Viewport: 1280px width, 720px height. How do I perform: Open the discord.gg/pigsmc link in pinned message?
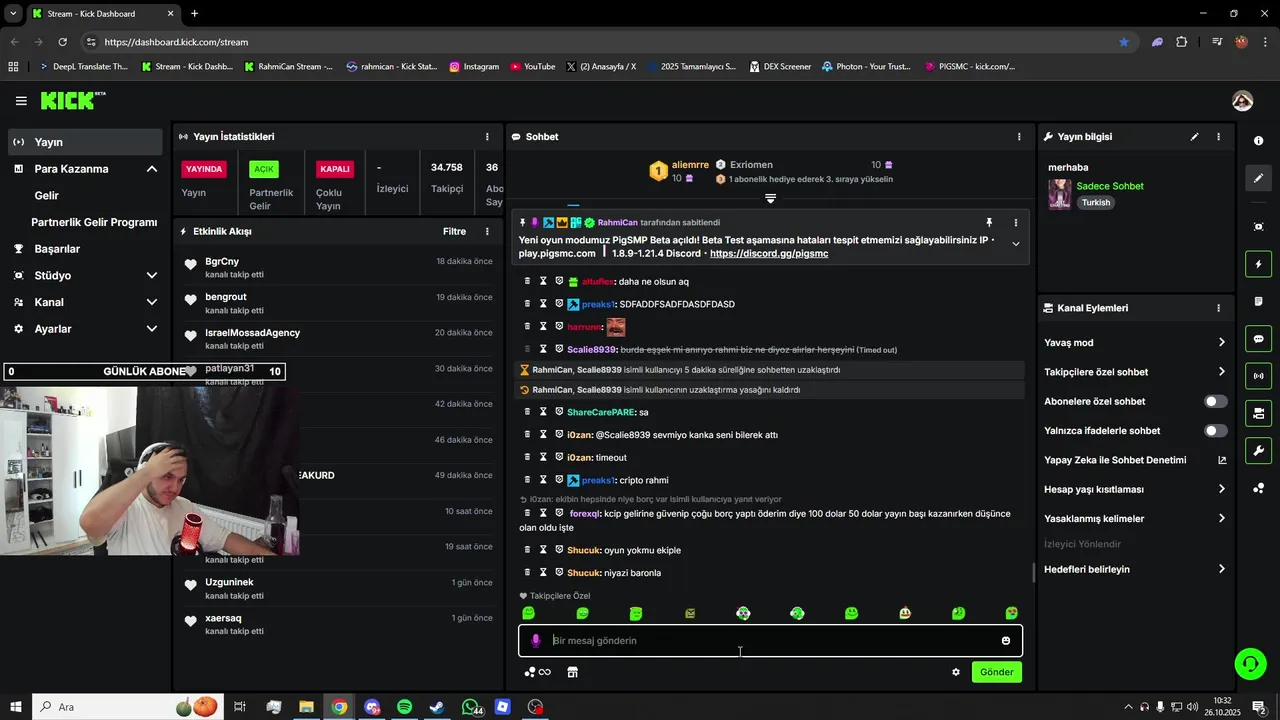coord(769,254)
